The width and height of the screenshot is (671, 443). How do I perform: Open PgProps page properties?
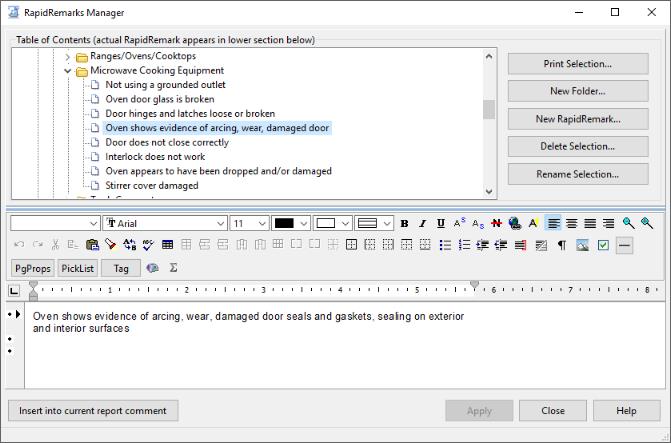click(33, 268)
